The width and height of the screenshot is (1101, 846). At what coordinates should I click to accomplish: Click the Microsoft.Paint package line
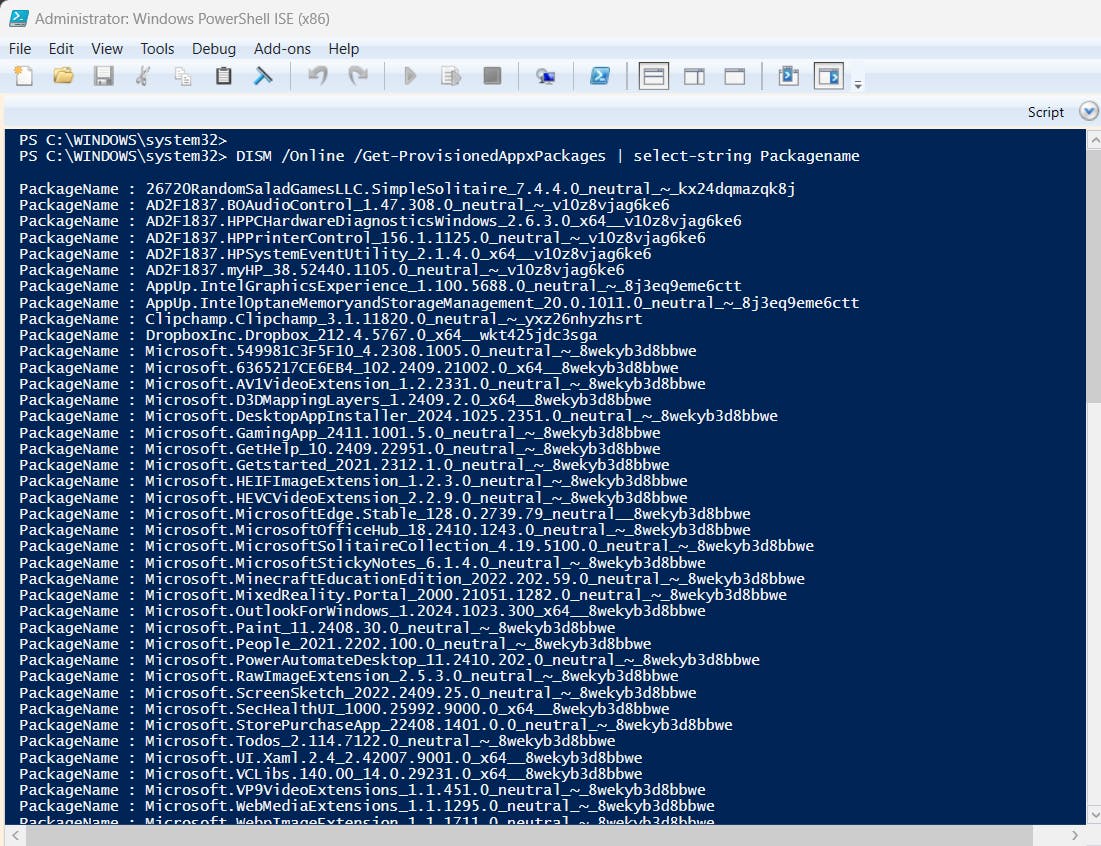point(317,628)
